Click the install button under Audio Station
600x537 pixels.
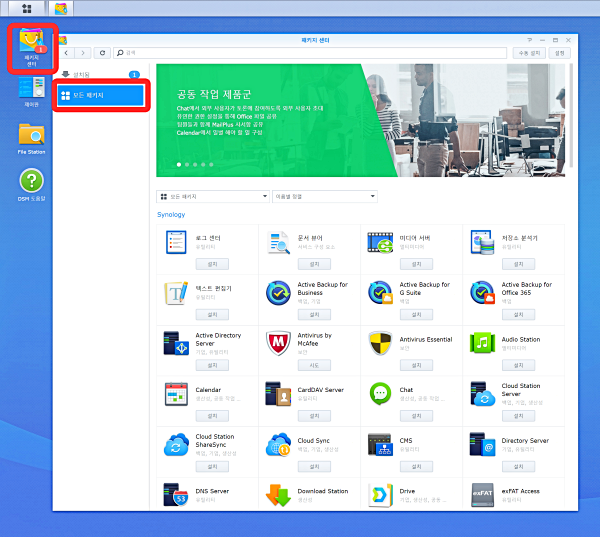[x=518, y=365]
